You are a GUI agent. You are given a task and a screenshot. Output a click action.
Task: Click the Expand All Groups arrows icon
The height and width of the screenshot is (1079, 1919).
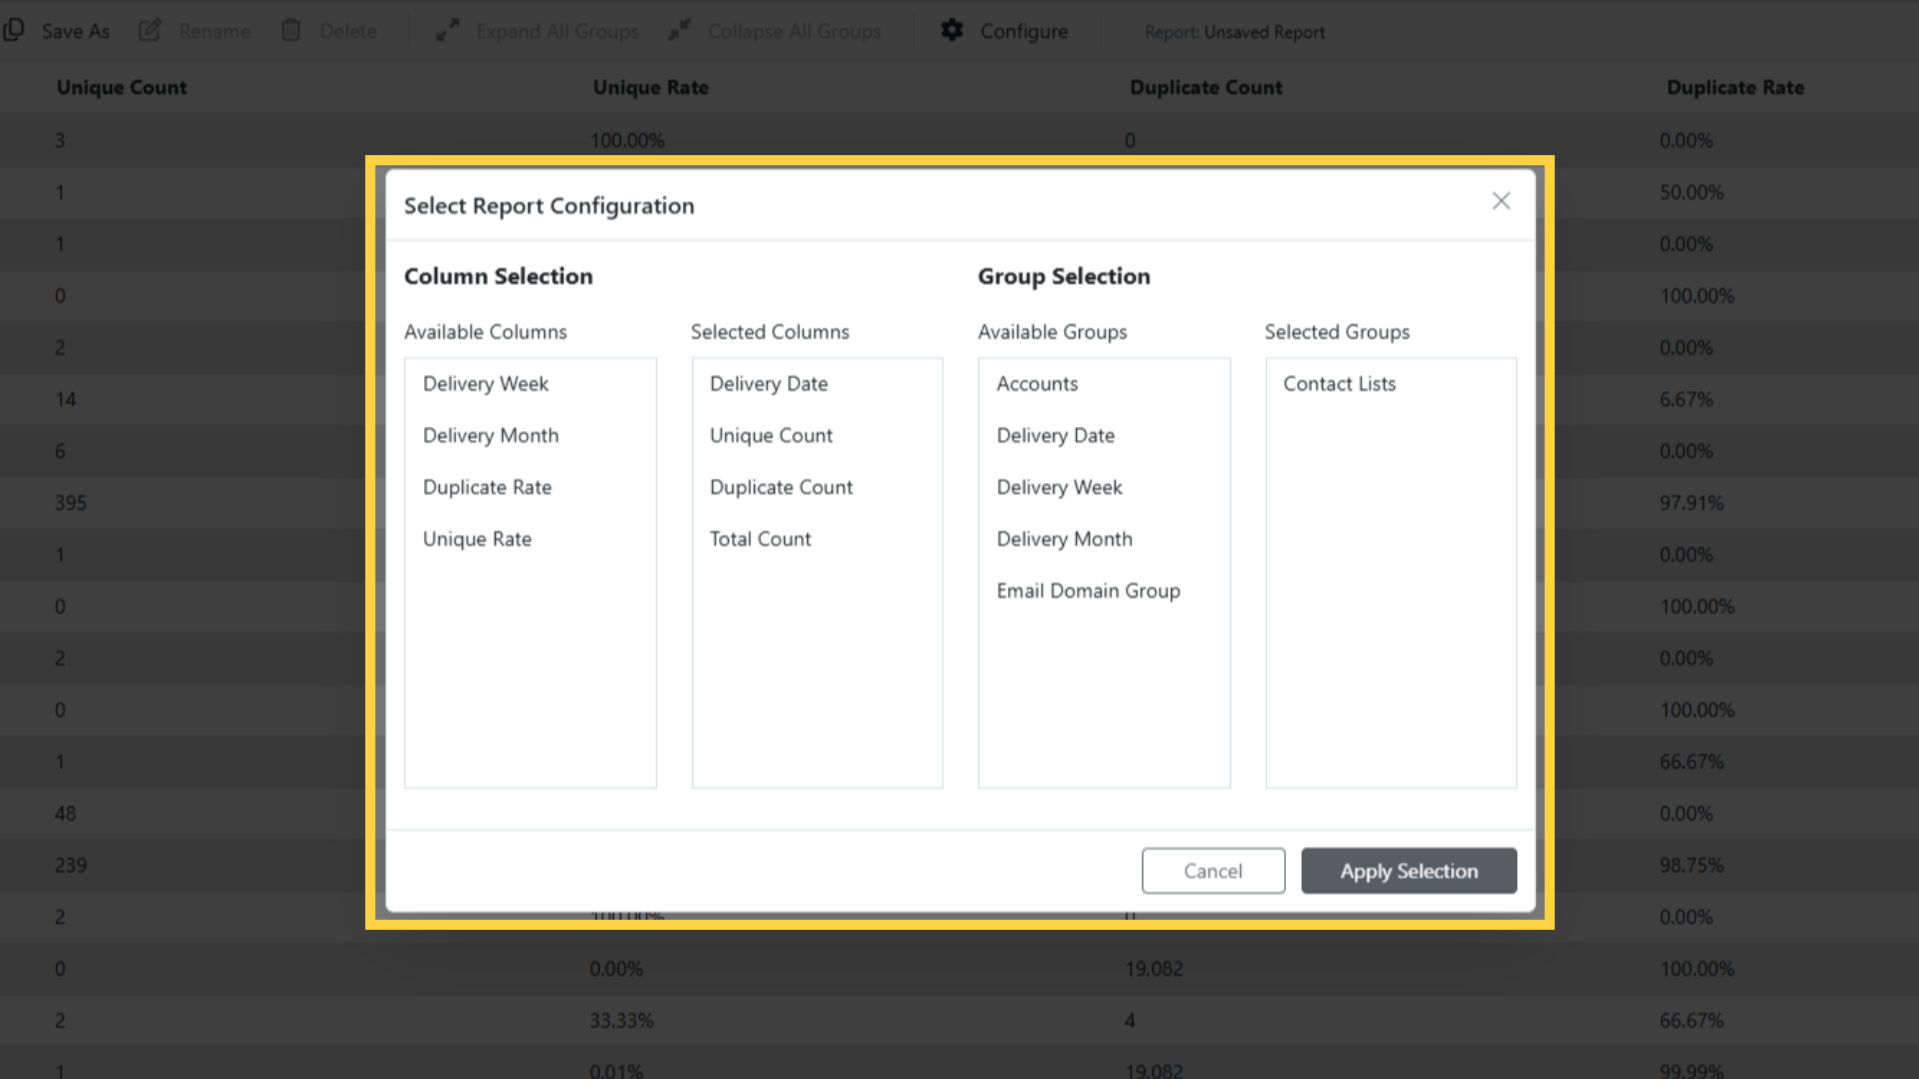point(447,30)
